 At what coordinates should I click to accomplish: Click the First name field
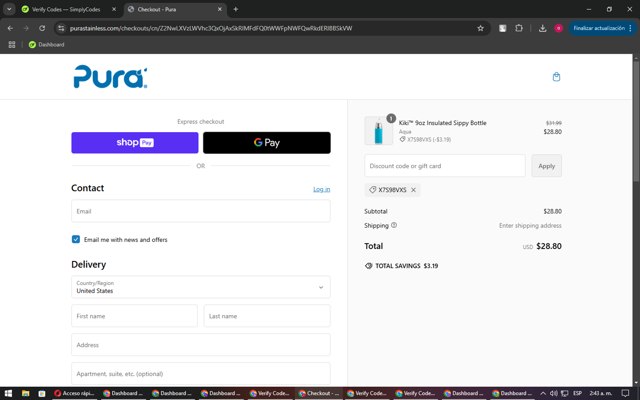click(x=134, y=316)
